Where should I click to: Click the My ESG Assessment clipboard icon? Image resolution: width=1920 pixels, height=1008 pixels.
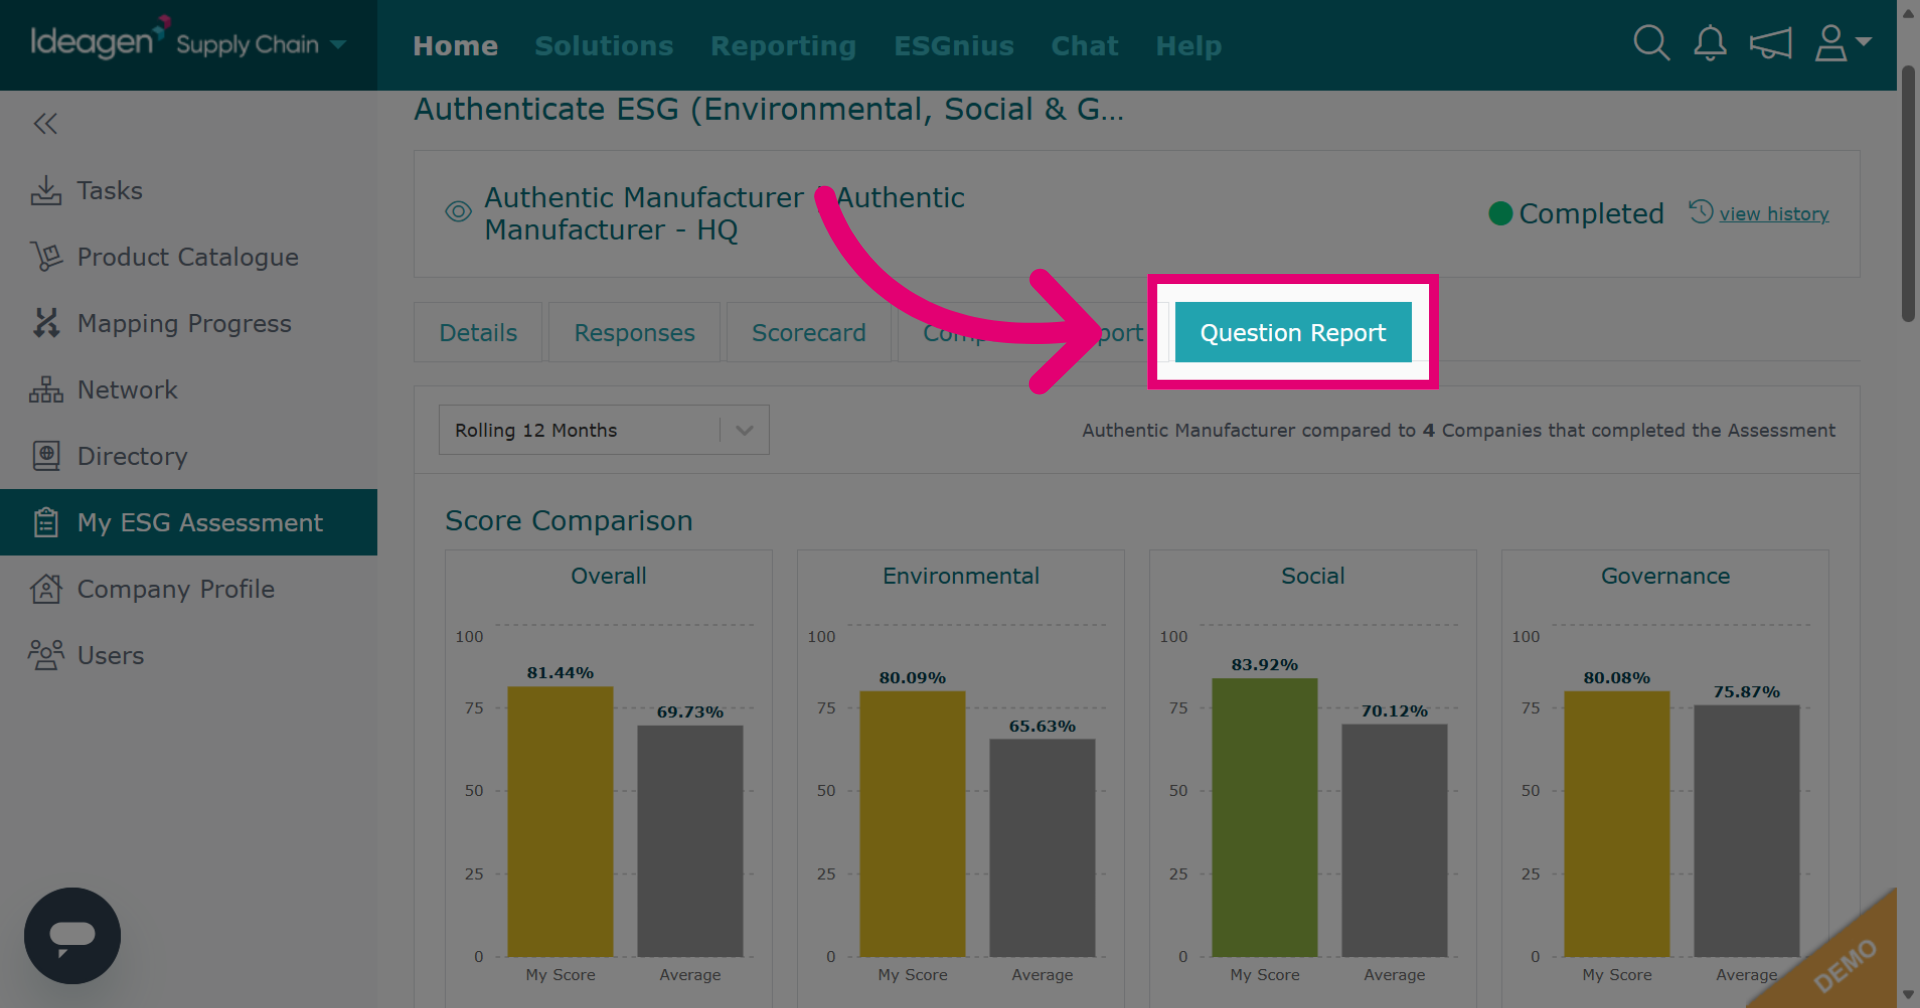click(x=46, y=522)
